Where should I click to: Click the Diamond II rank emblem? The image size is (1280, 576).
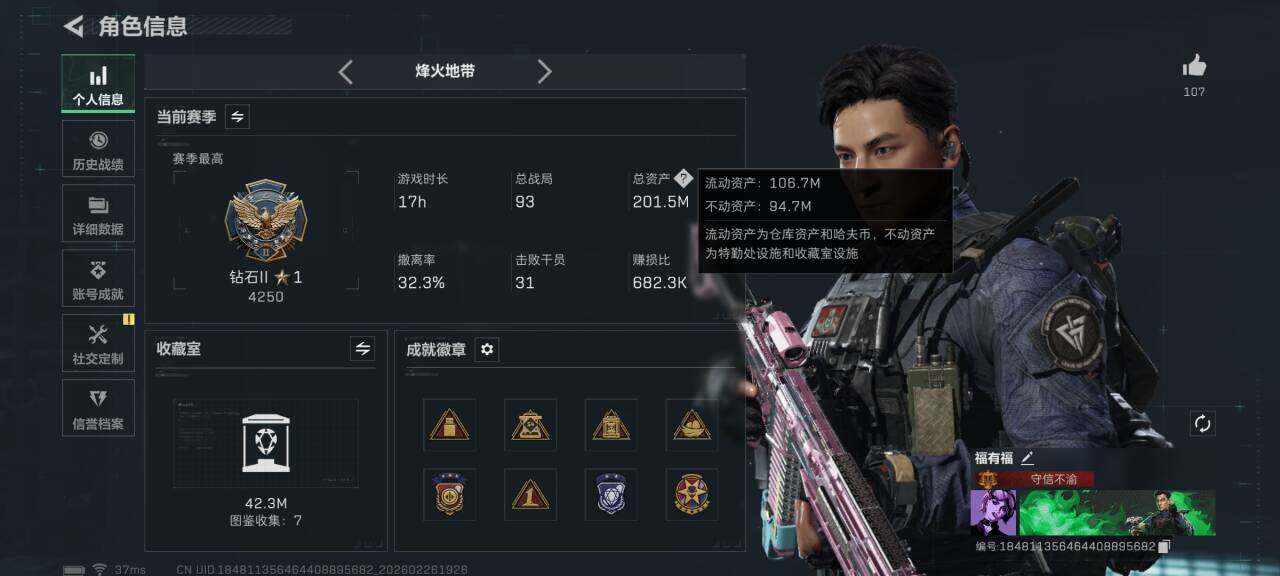click(x=265, y=221)
